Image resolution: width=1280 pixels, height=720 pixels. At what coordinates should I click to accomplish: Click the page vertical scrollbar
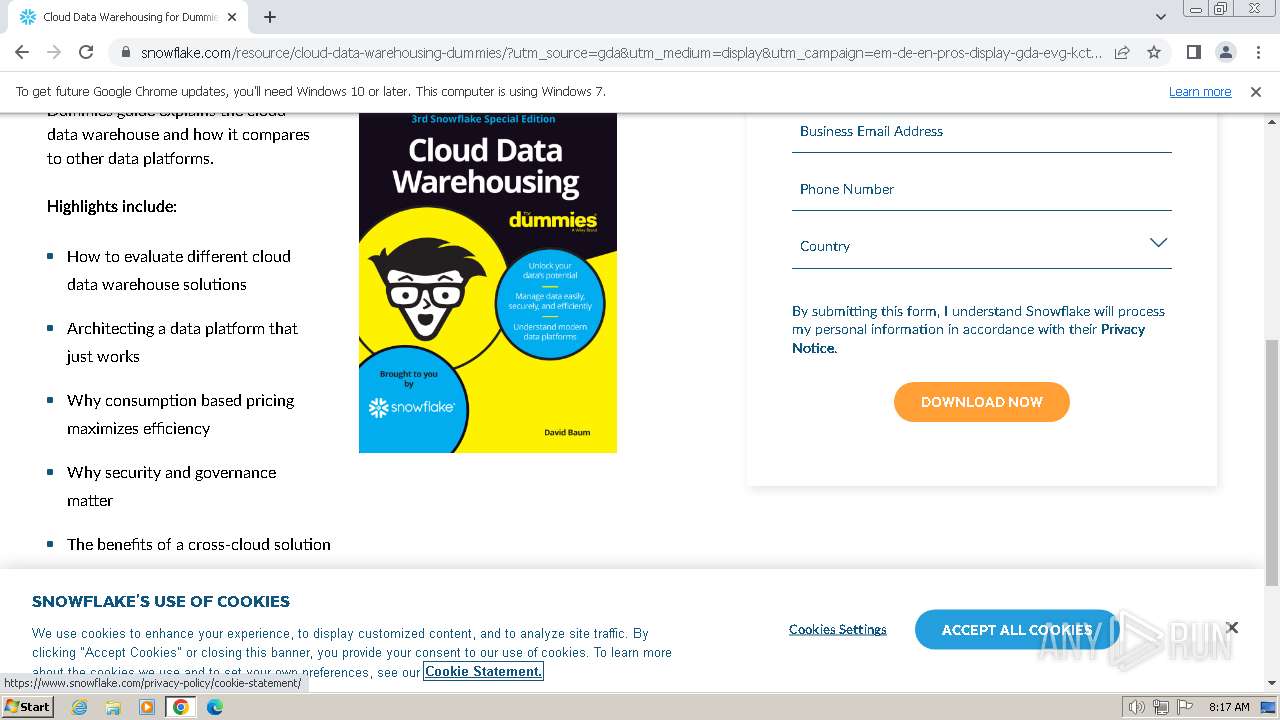click(x=1271, y=460)
